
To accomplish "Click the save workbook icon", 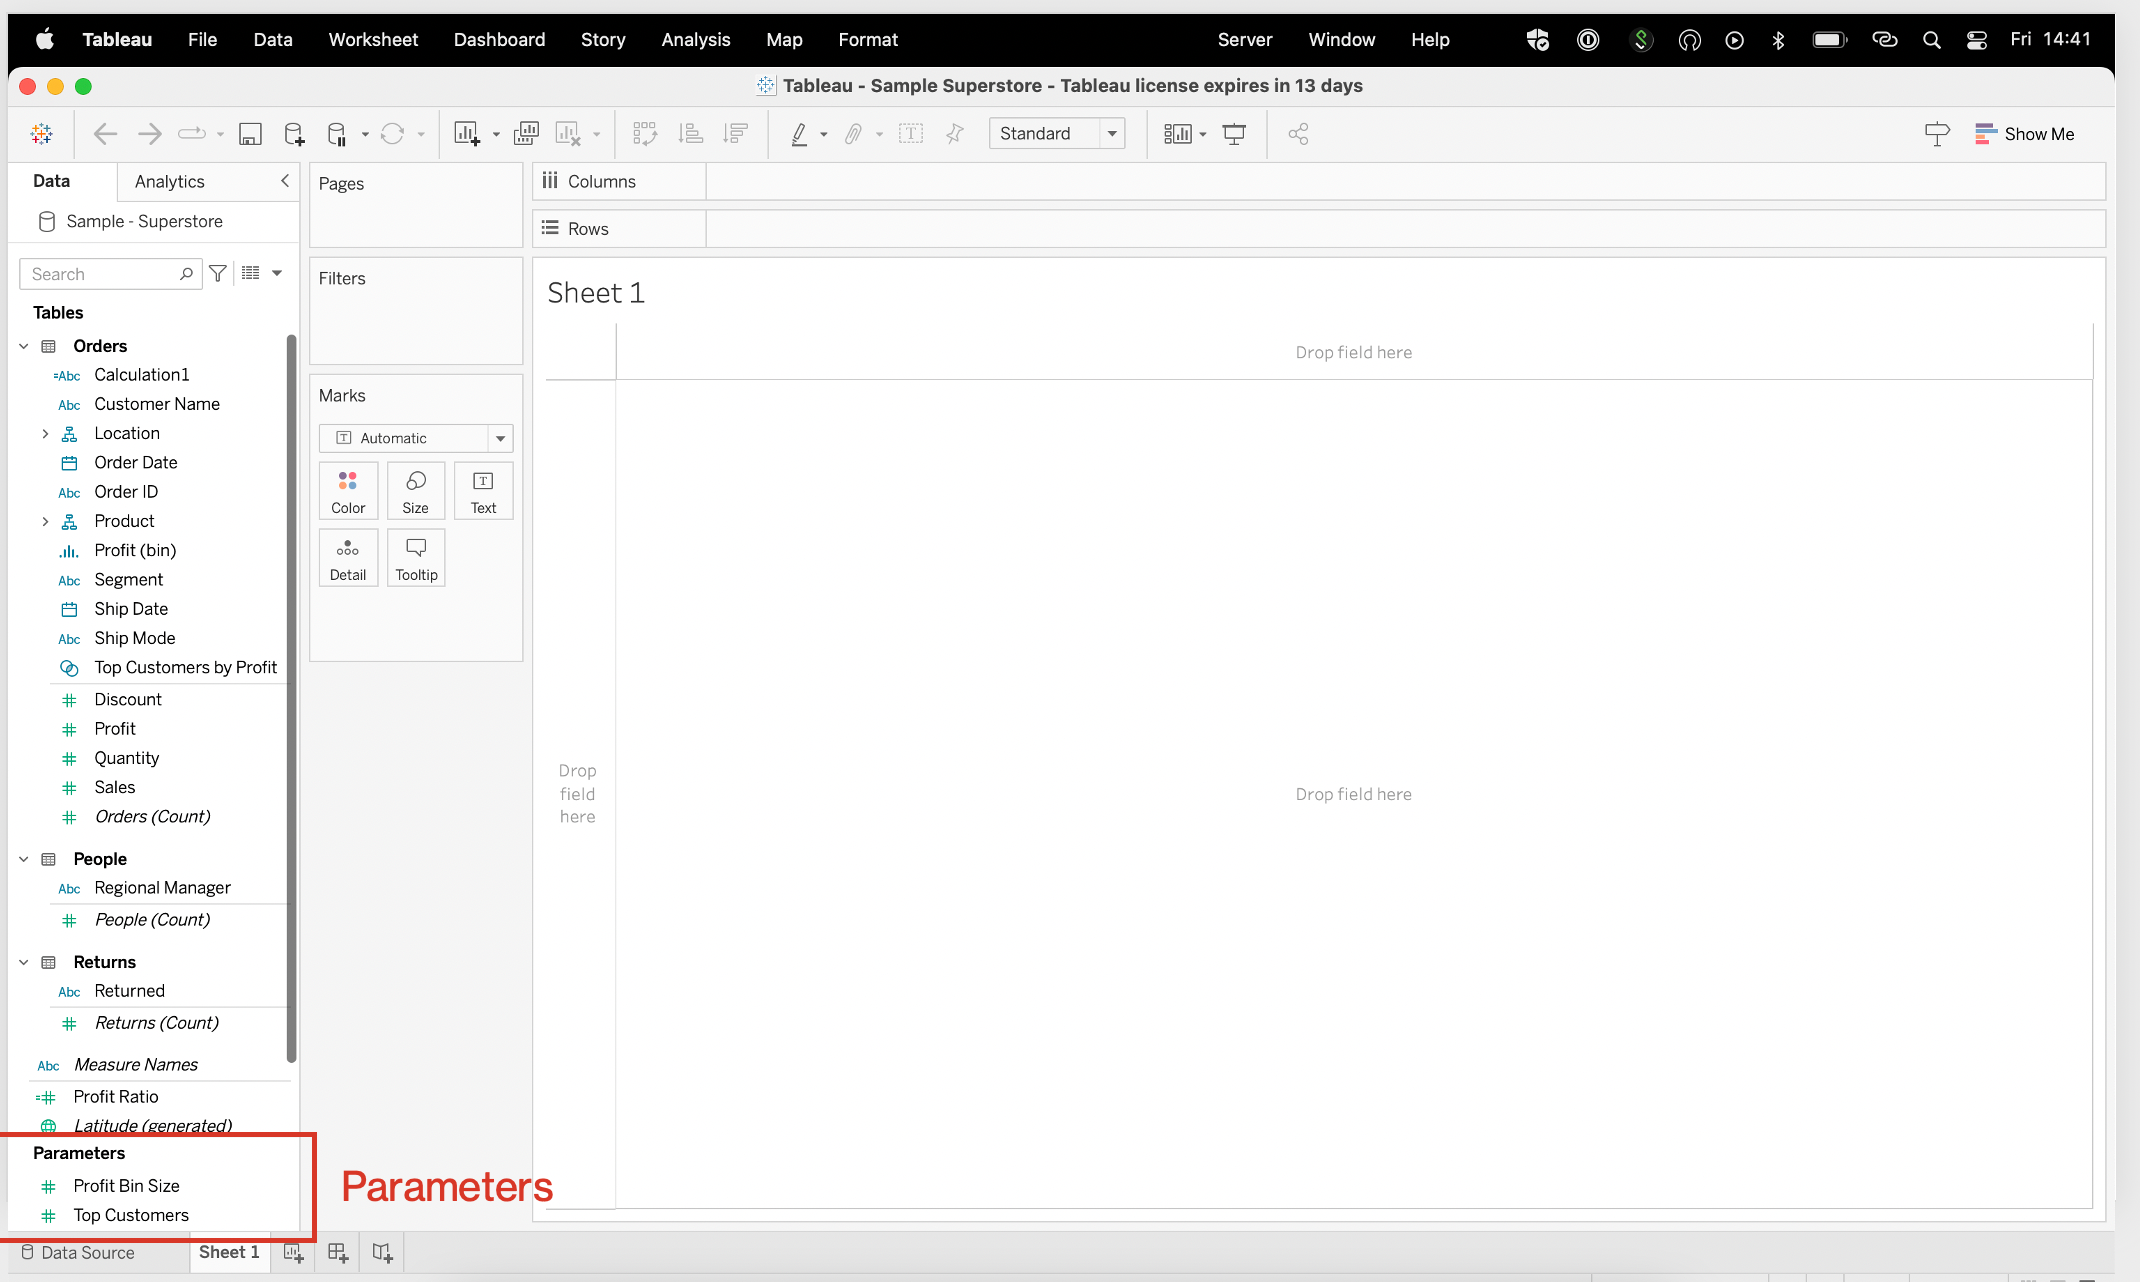I will click(x=249, y=133).
